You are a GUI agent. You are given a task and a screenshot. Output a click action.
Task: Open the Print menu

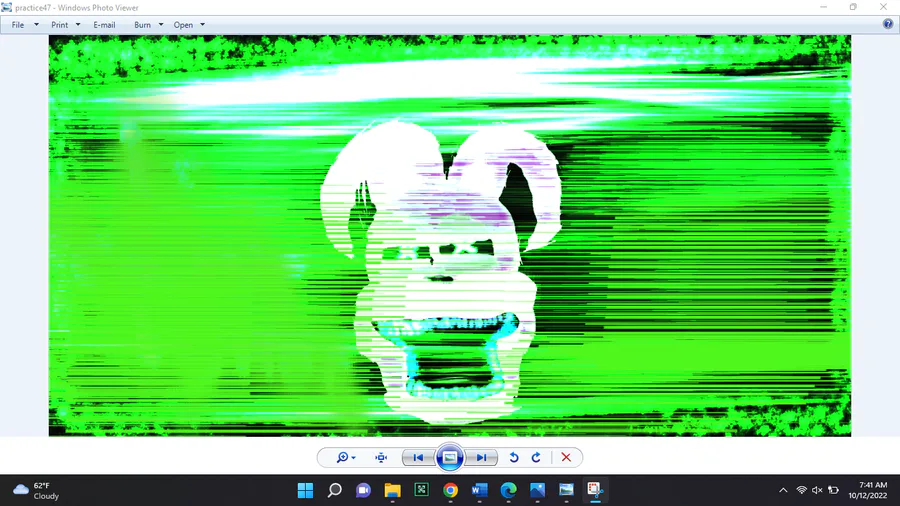pos(59,25)
